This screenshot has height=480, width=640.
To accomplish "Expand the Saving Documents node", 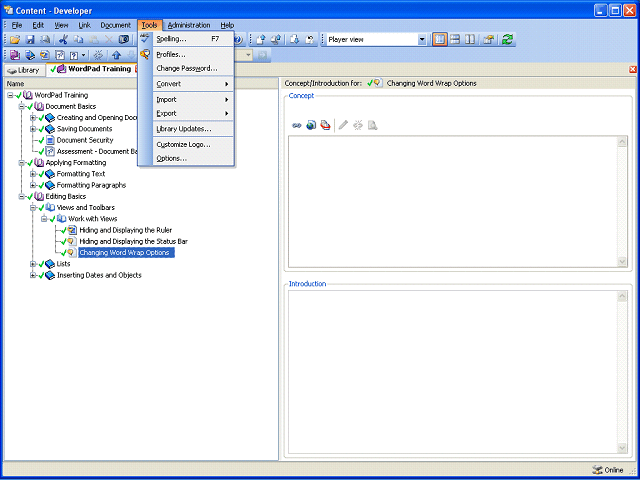I will pos(33,129).
